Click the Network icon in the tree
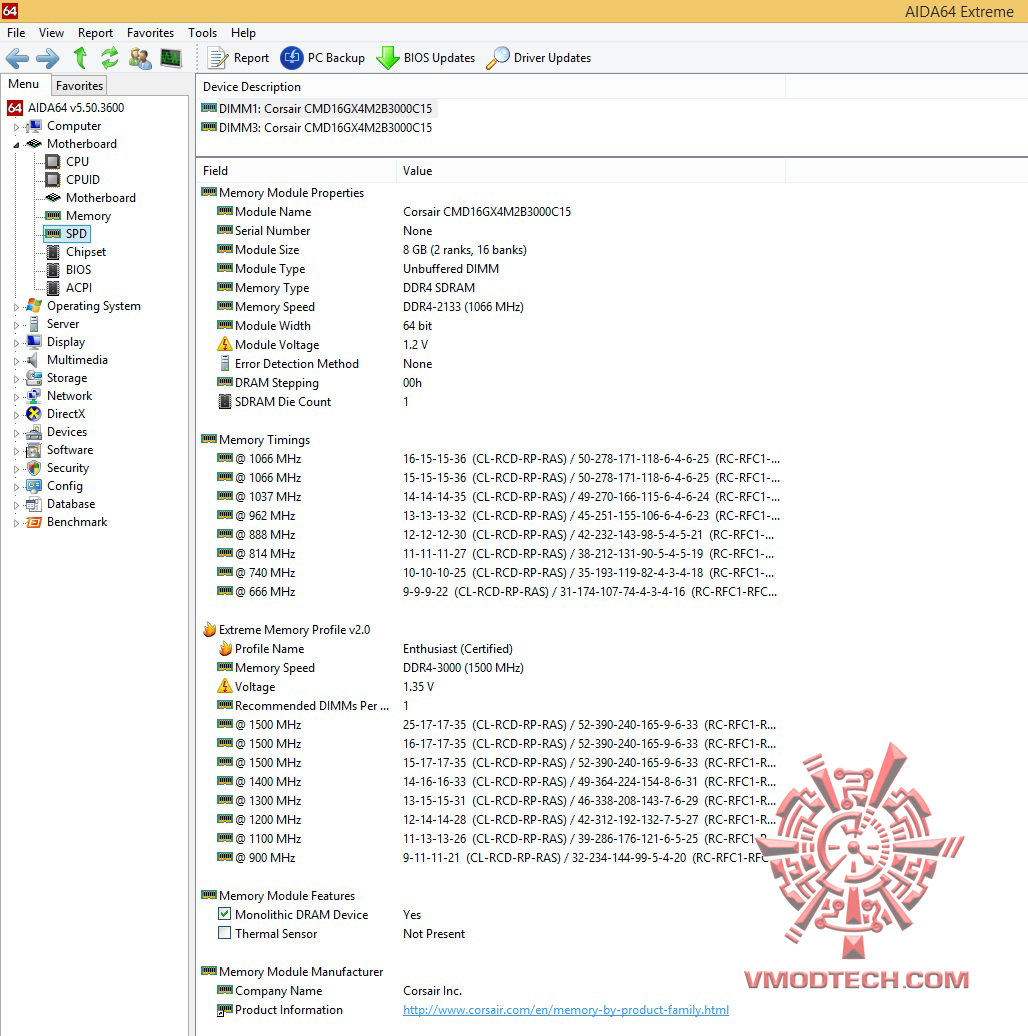The image size is (1028, 1036). point(34,396)
